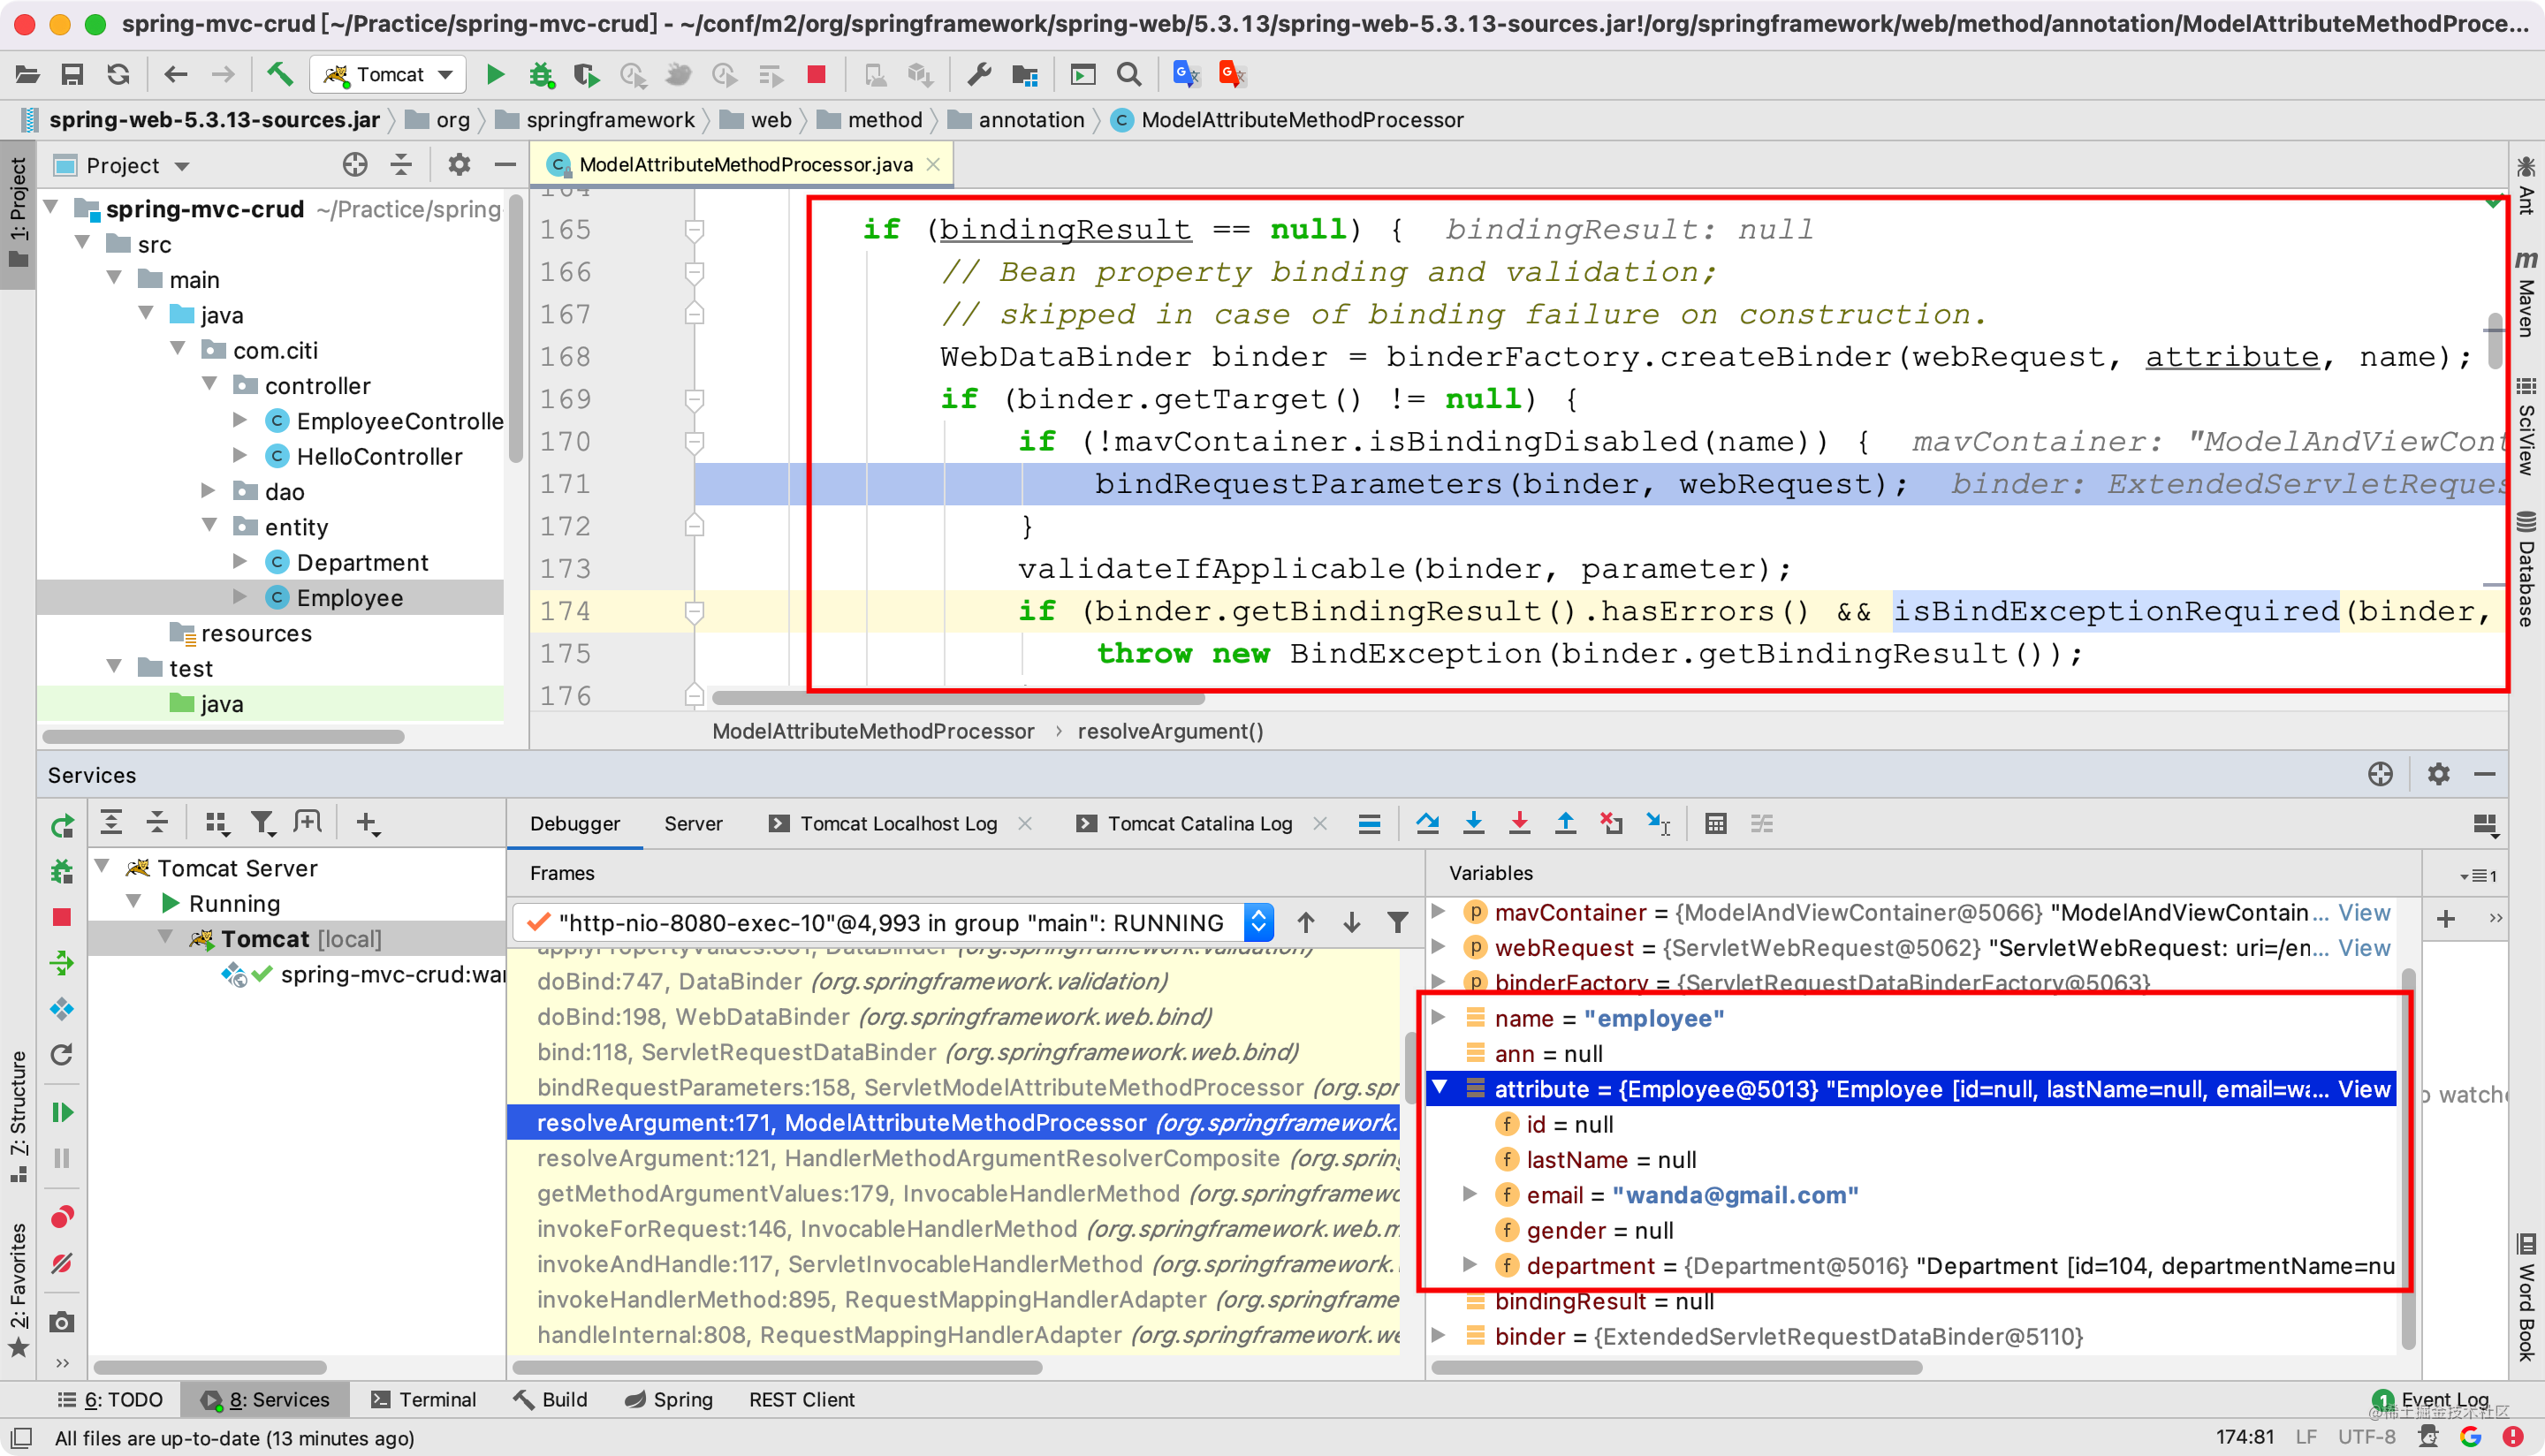The height and width of the screenshot is (1456, 2545).
Task: Start debugging with the bug icon
Action: [541, 74]
